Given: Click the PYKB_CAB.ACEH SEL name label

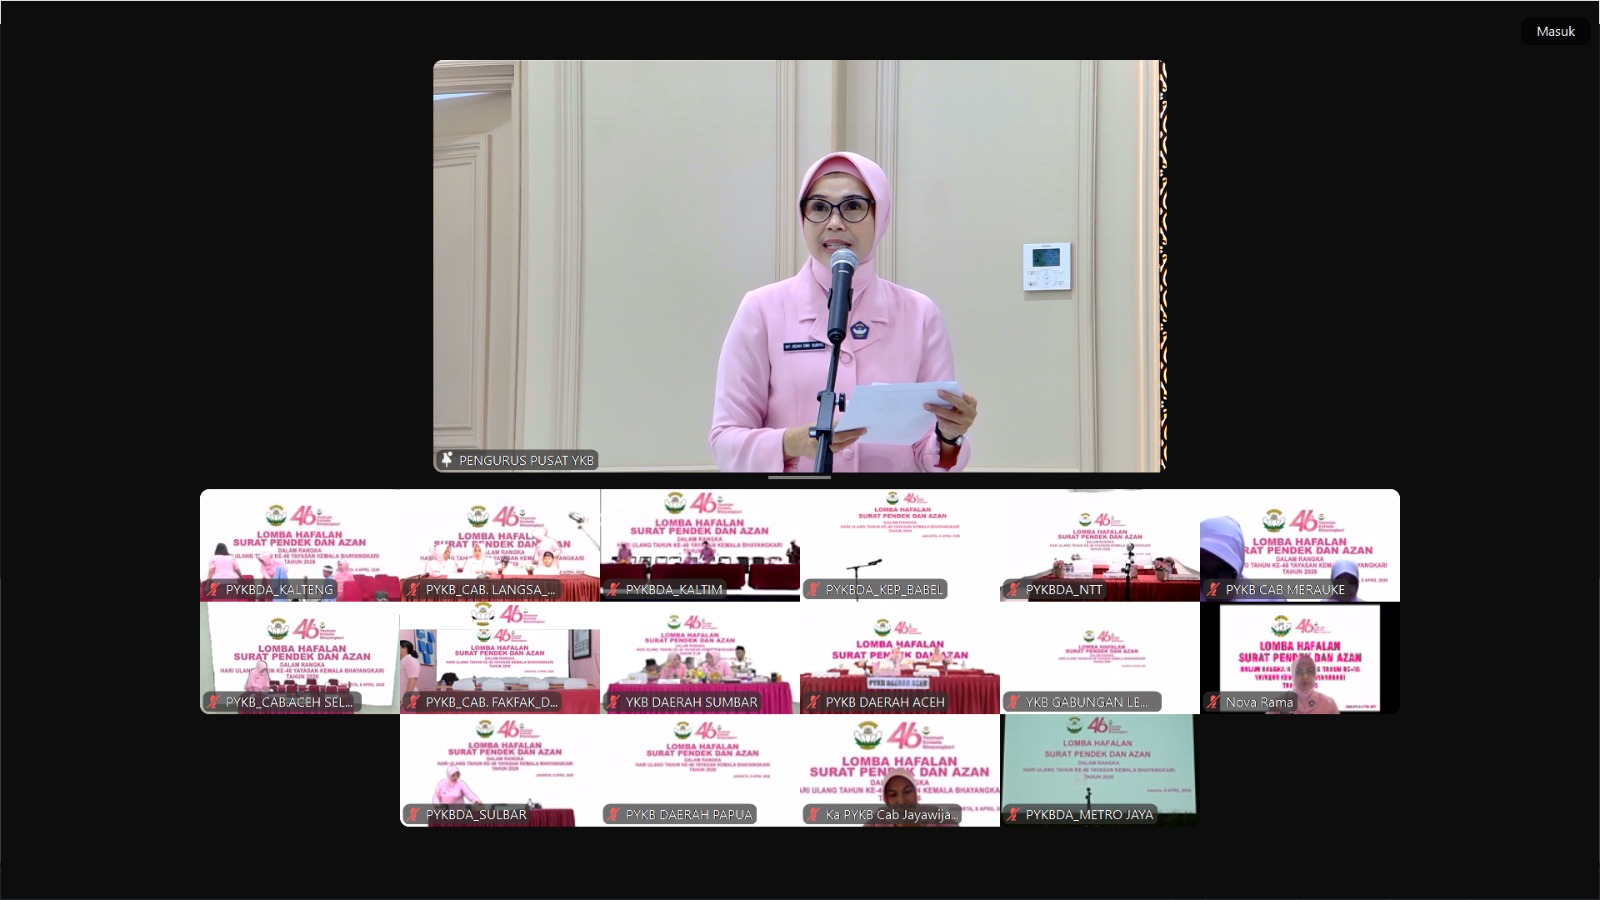Looking at the screenshot, I should tap(288, 702).
